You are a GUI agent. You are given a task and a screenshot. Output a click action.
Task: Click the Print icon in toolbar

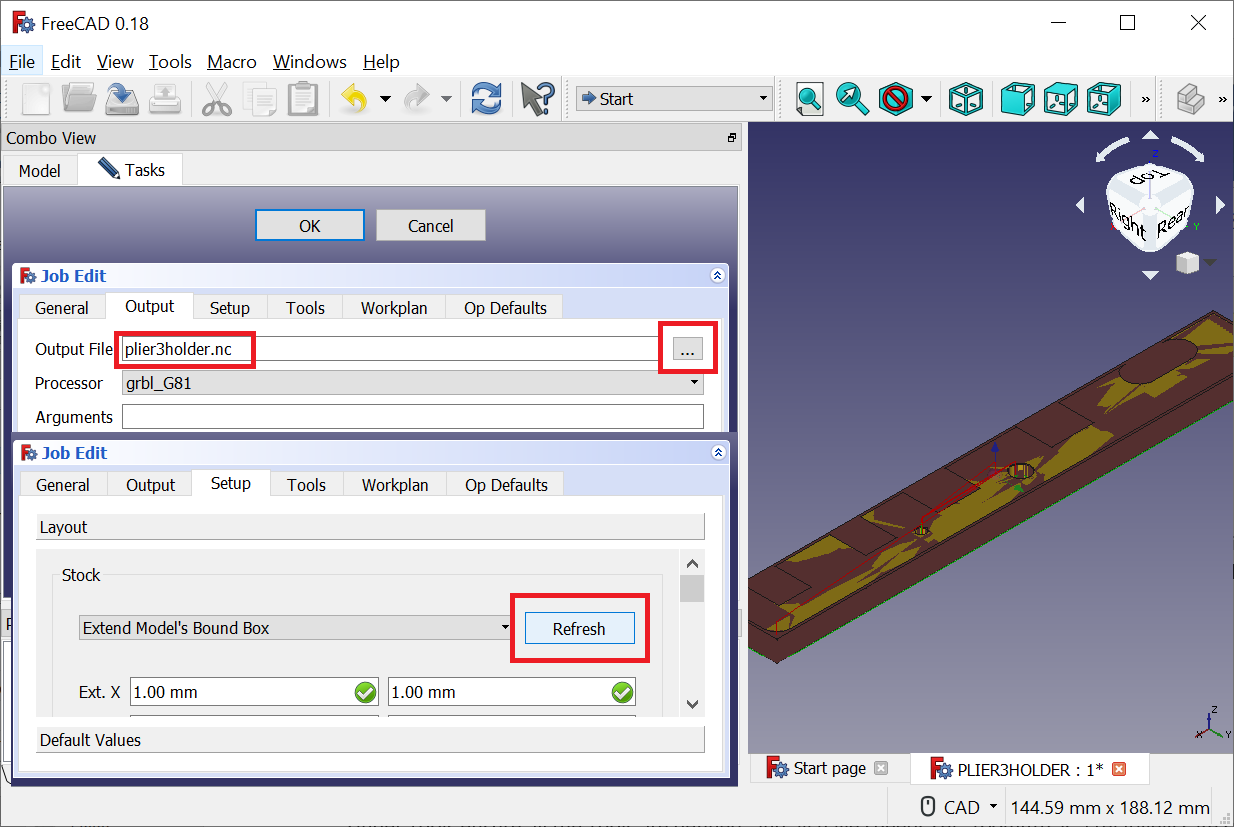click(165, 99)
